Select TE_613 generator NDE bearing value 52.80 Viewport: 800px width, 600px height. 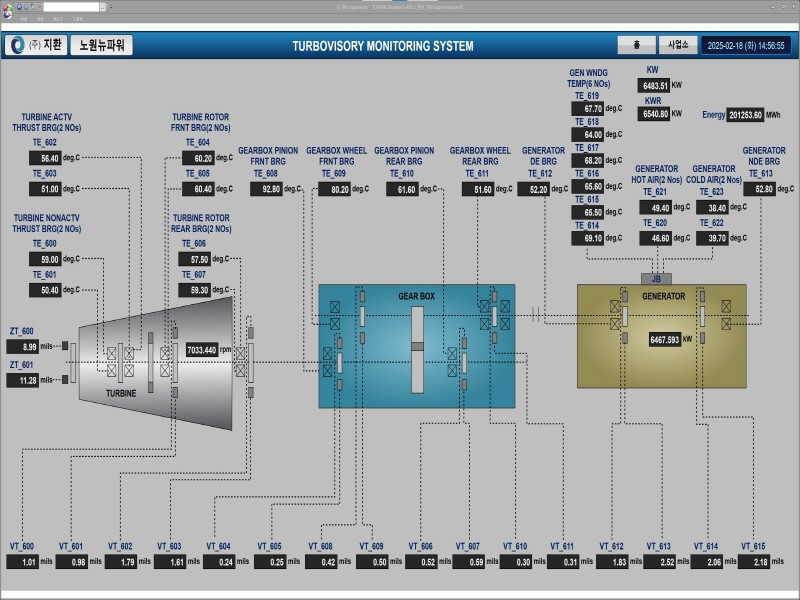(x=759, y=189)
